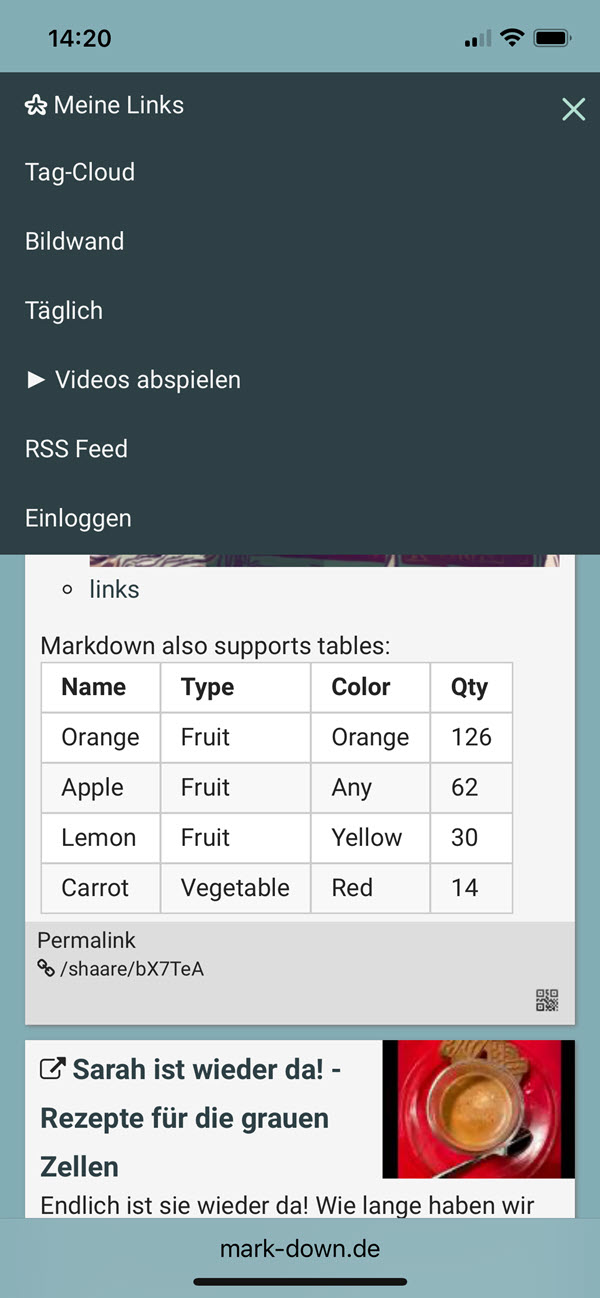Close the navigation menu with X
600x1298 pixels.
click(x=573, y=109)
